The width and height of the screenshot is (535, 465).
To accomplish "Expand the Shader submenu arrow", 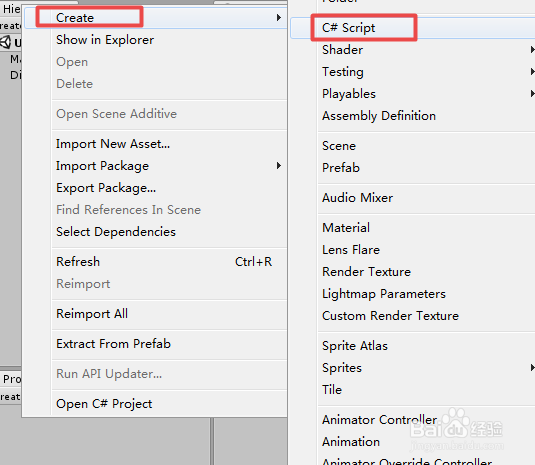I will point(532,50).
